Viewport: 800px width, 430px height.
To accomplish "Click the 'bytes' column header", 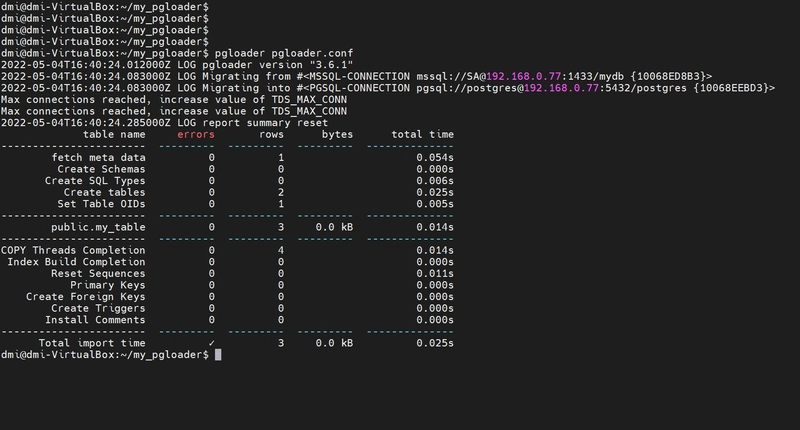I will (337, 134).
